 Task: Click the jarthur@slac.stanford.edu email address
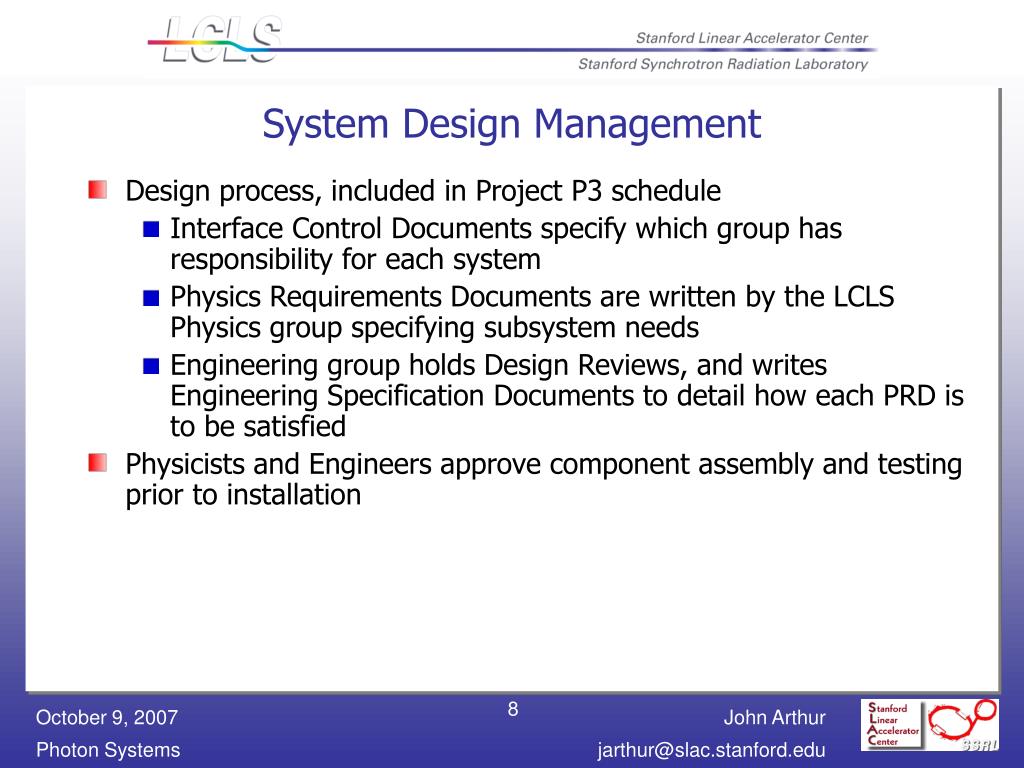(711, 750)
